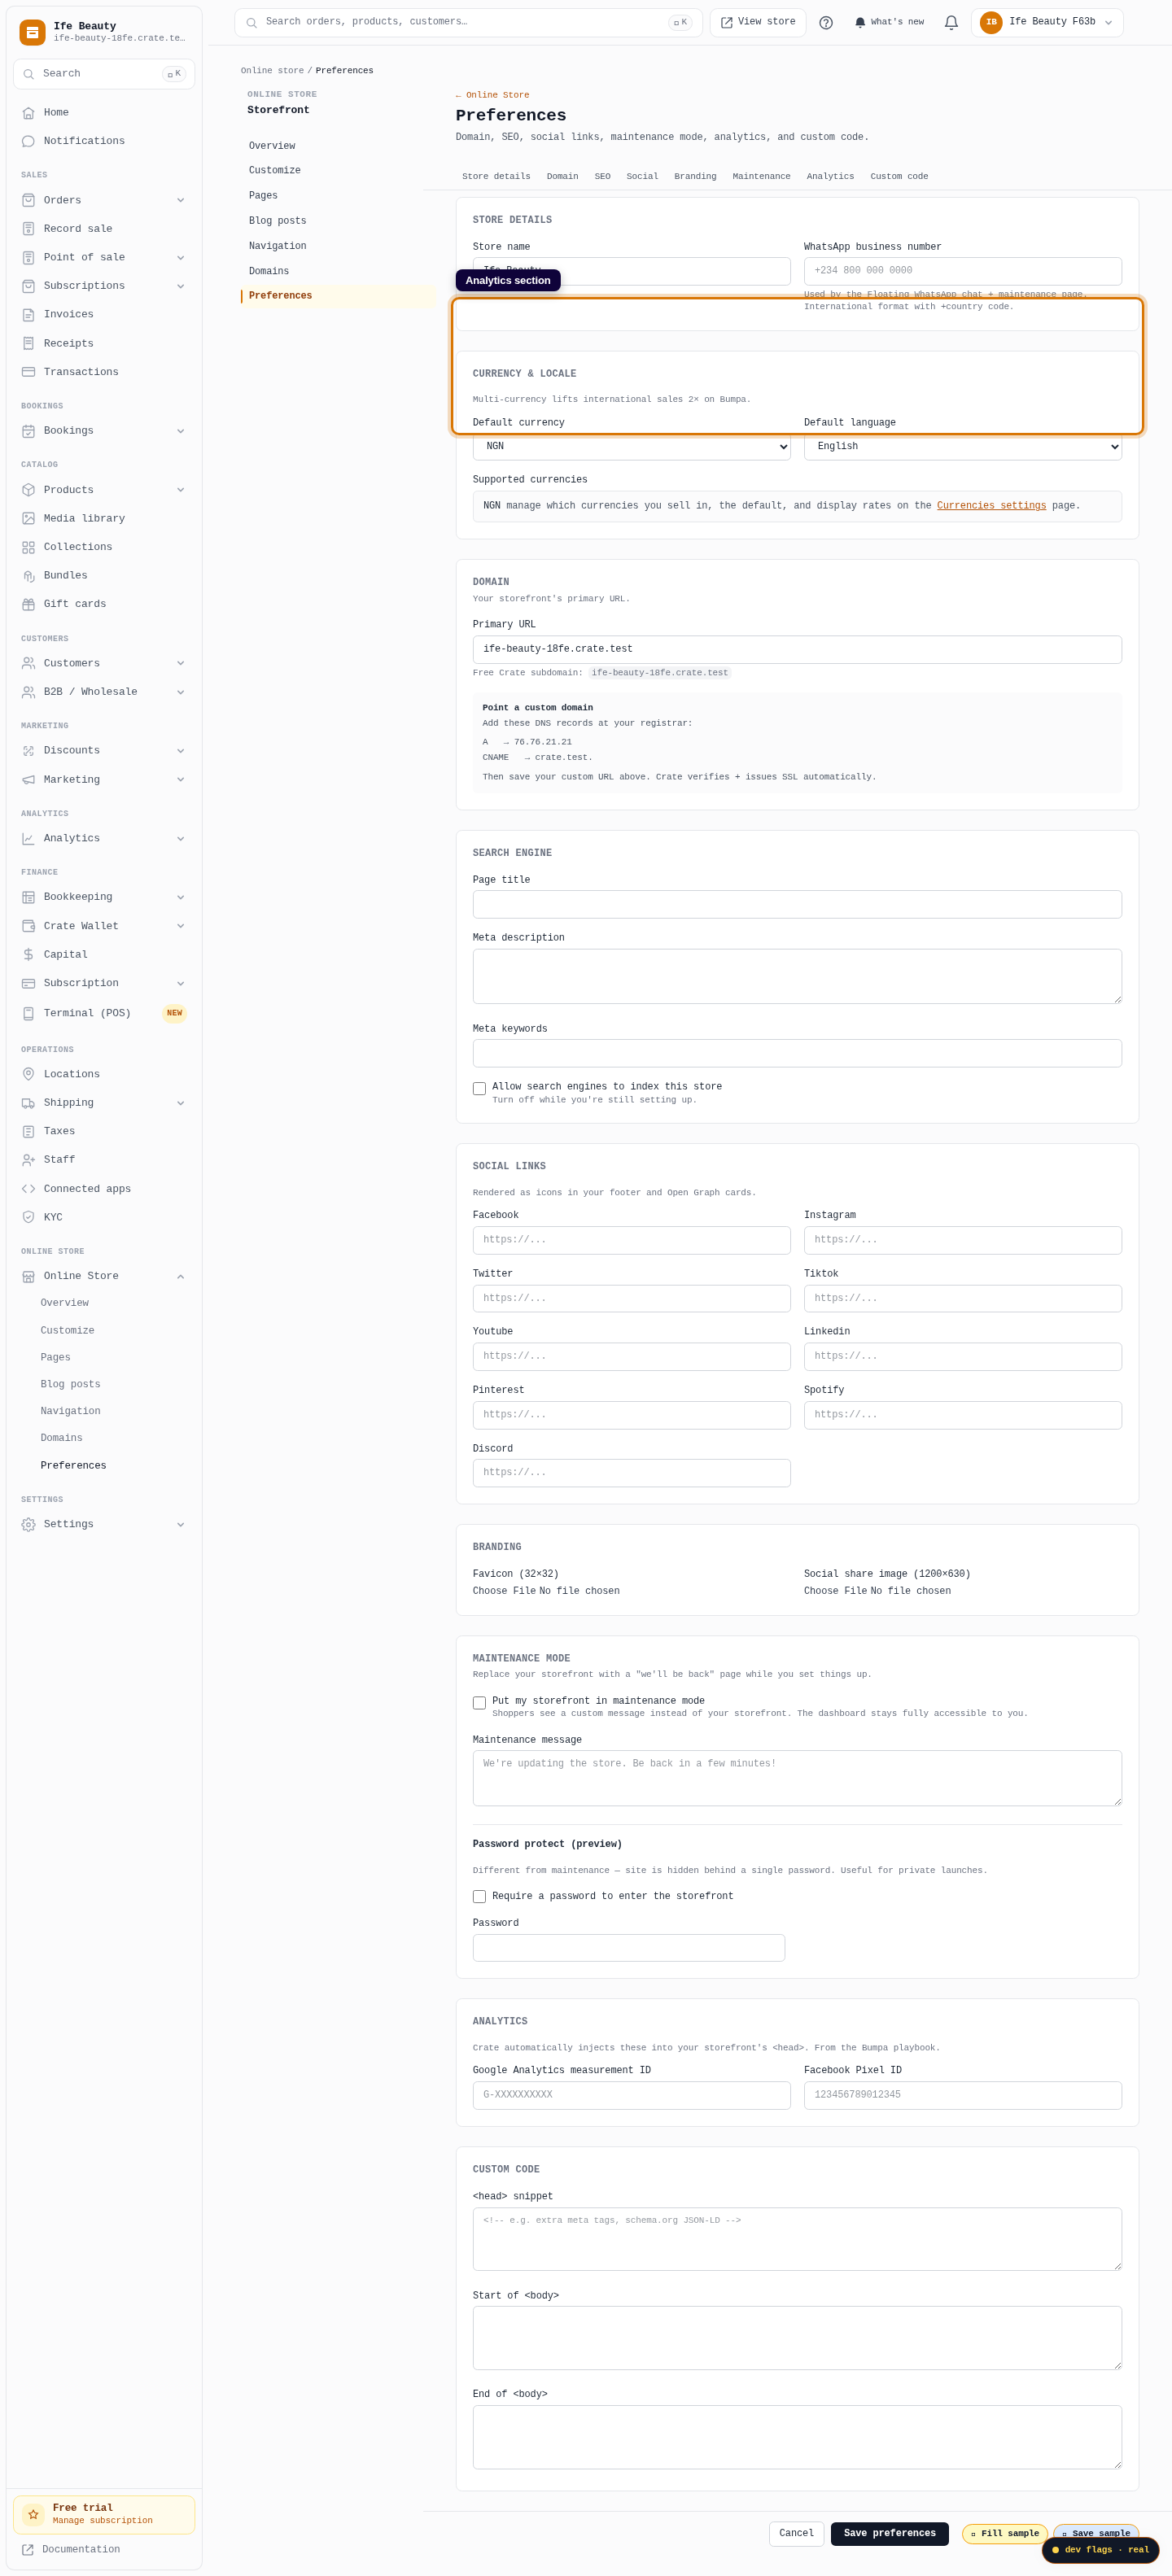
Task: Choose File for Social share image
Action: click(835, 1591)
